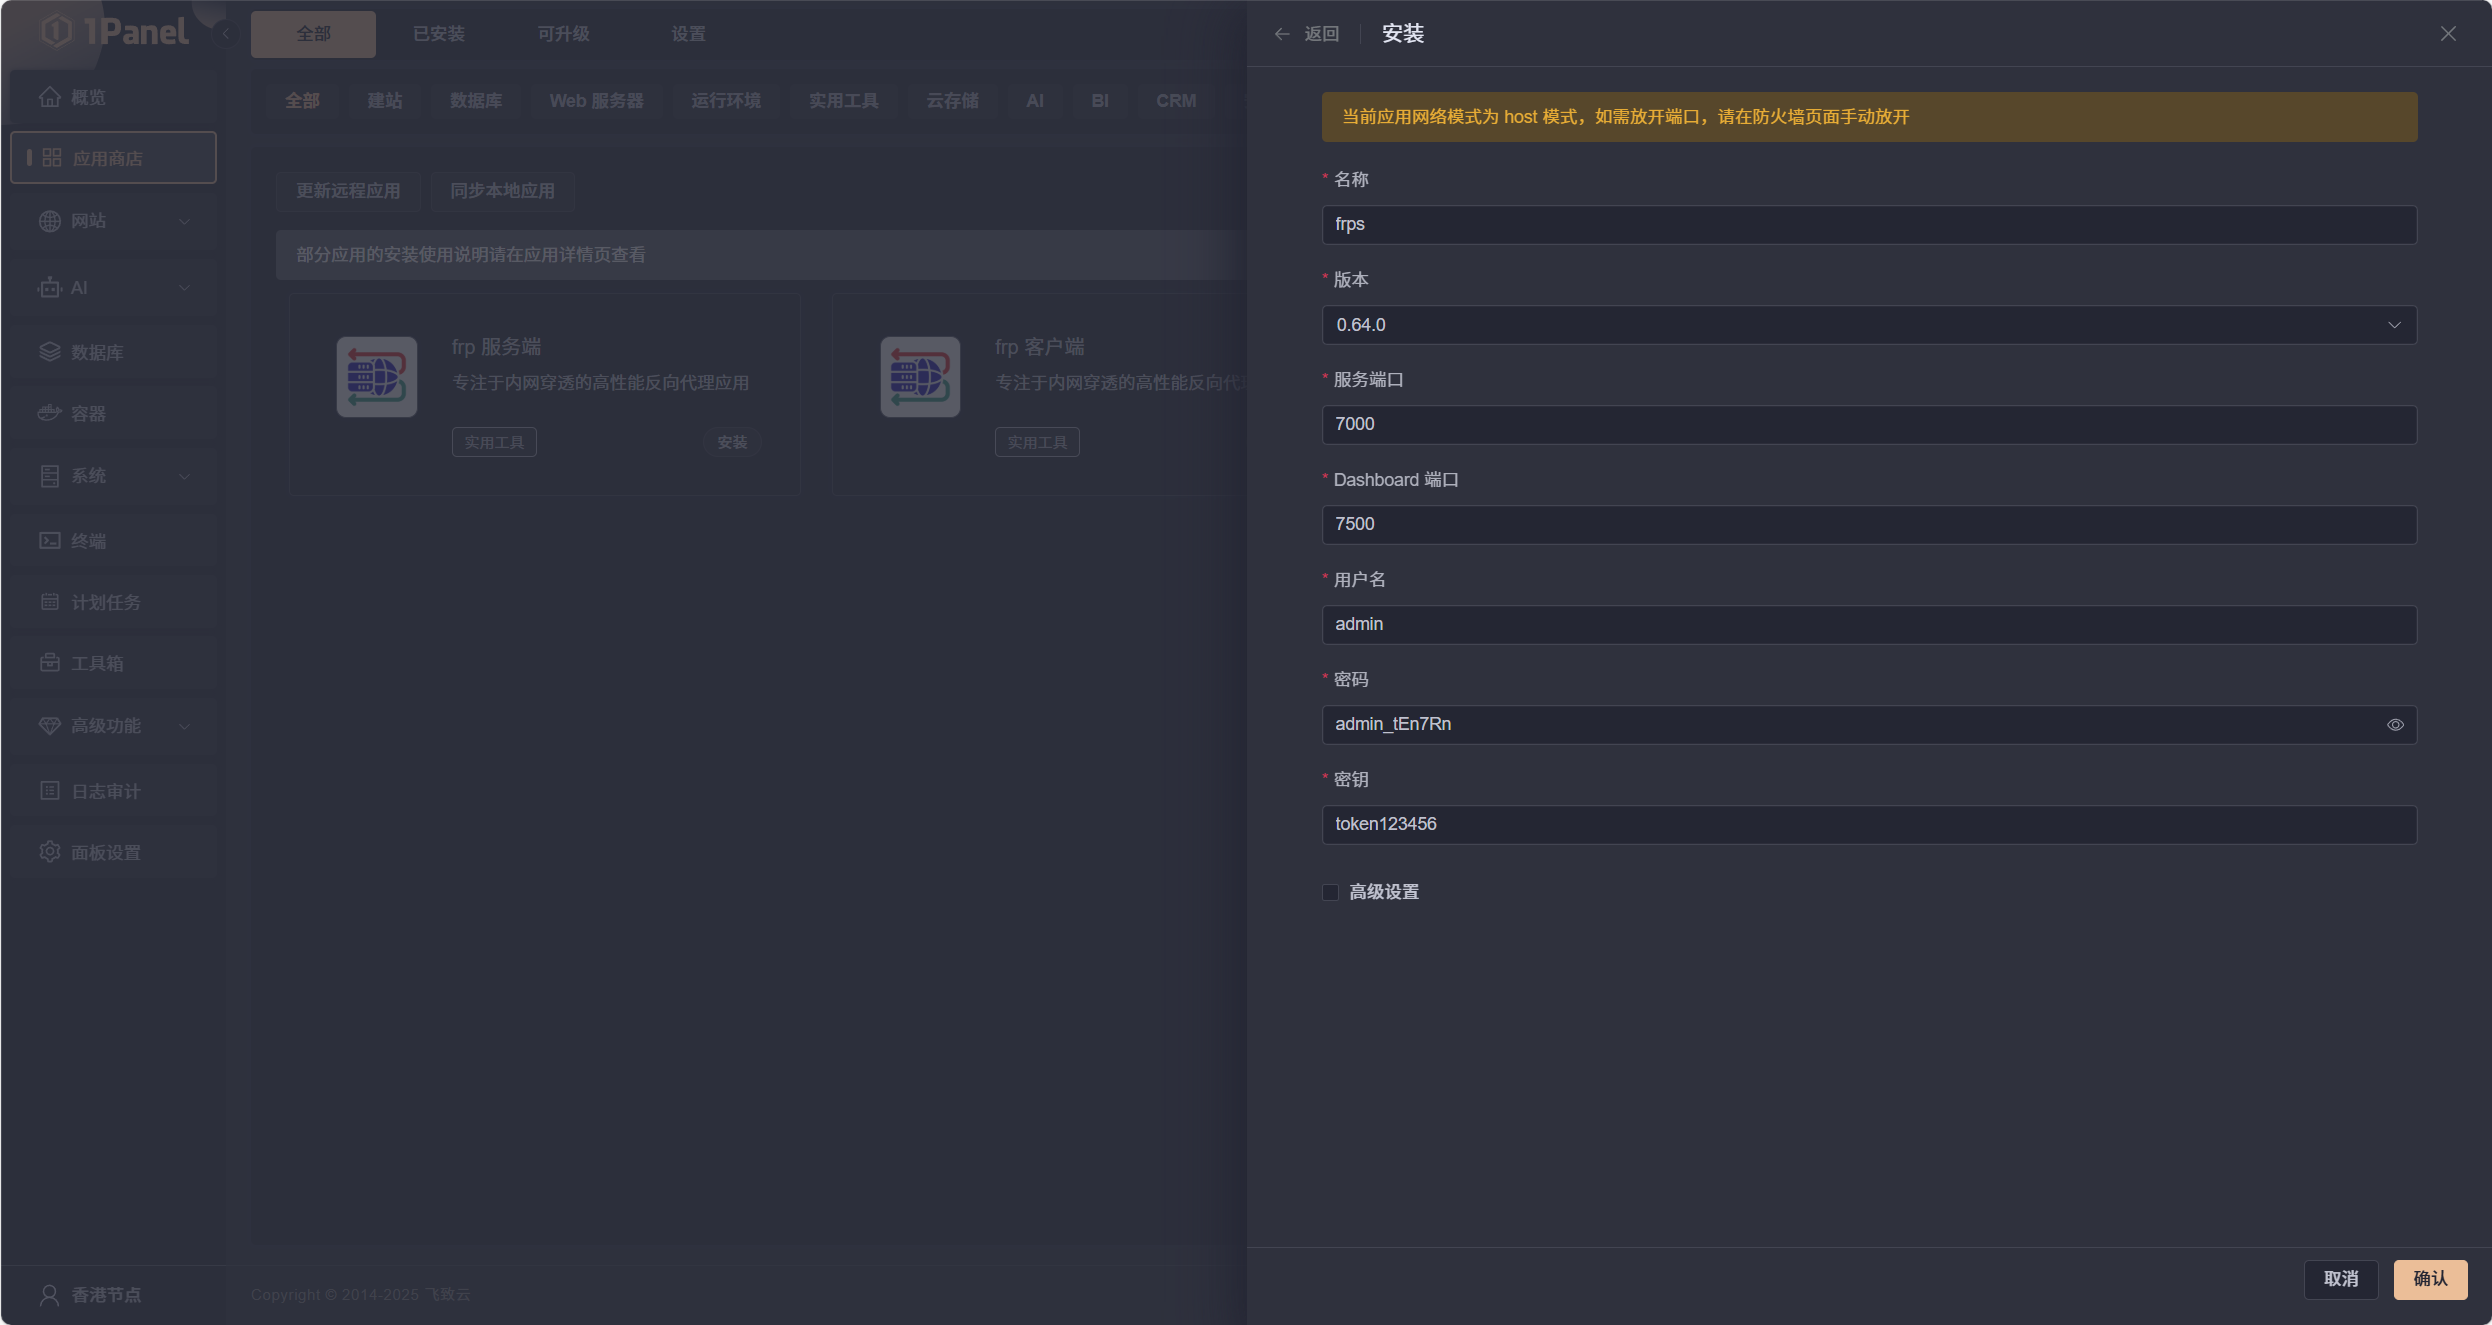Click the 应用商店 grid icon in sidebar
Image resolution: width=2492 pixels, height=1325 pixels.
click(x=52, y=158)
